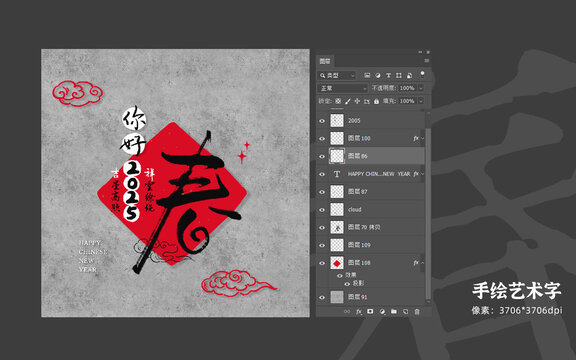Viewport: 576px width, 360px height.
Task: Click the 投影 drop shadow effect entry
Action: 359,284
